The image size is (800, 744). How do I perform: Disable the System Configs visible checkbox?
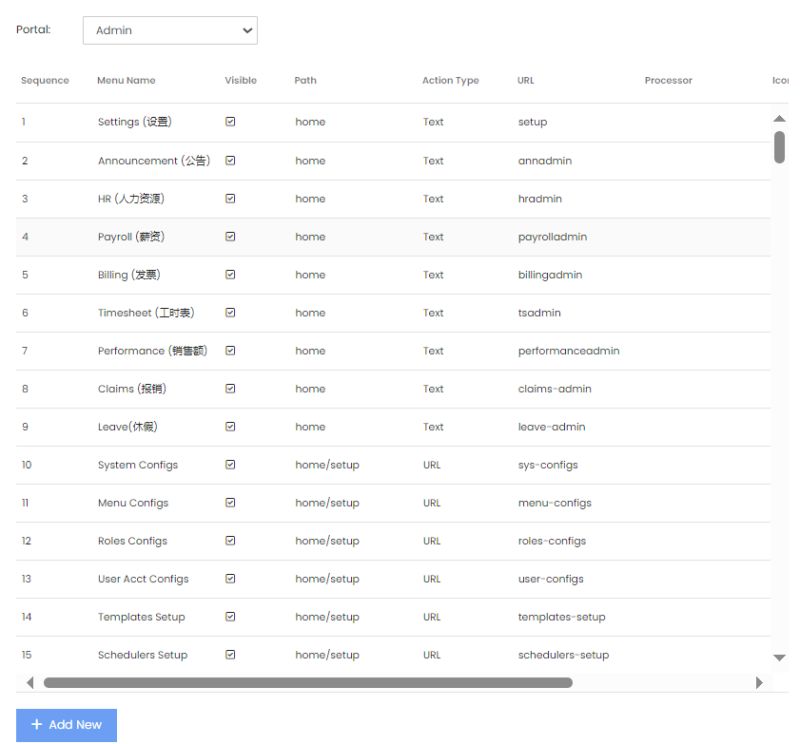(232, 464)
